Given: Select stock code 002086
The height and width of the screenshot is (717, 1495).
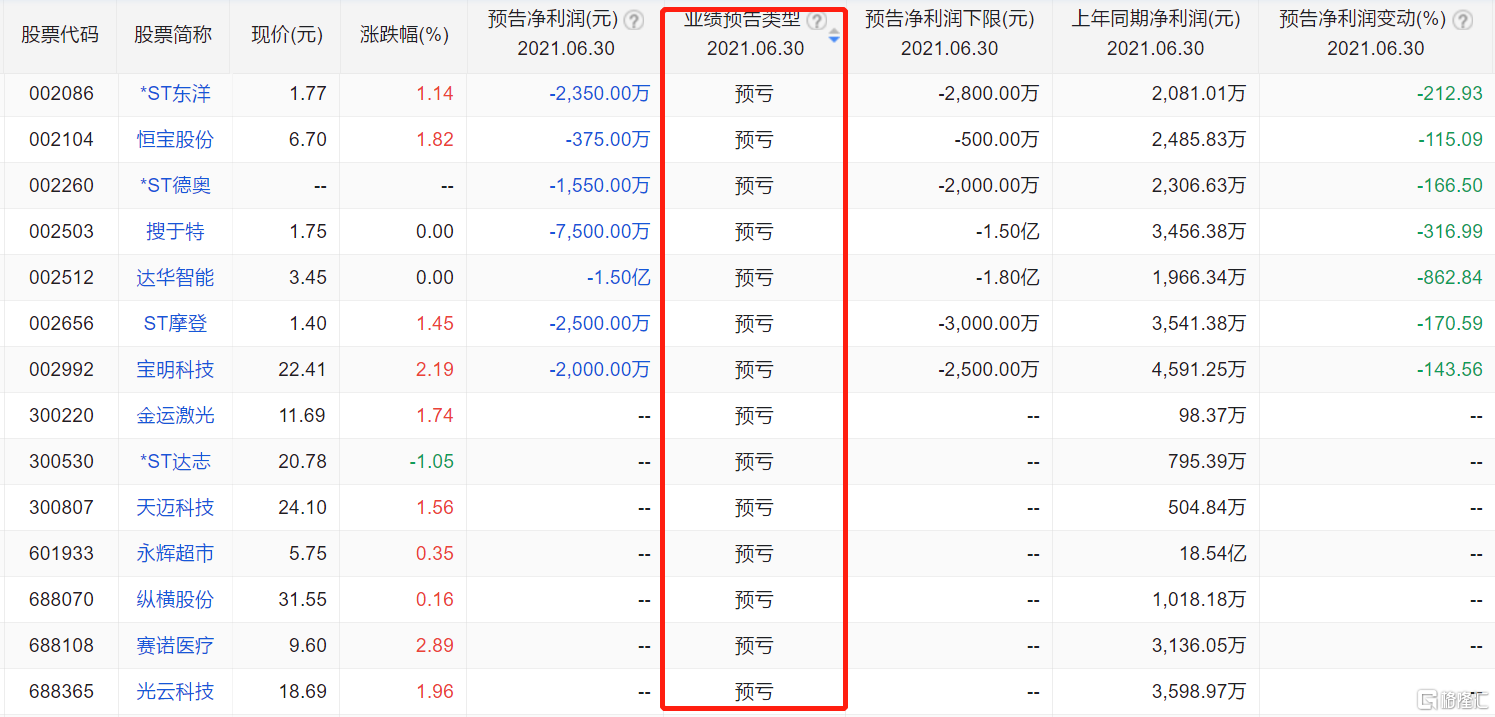Looking at the screenshot, I should [x=61, y=94].
